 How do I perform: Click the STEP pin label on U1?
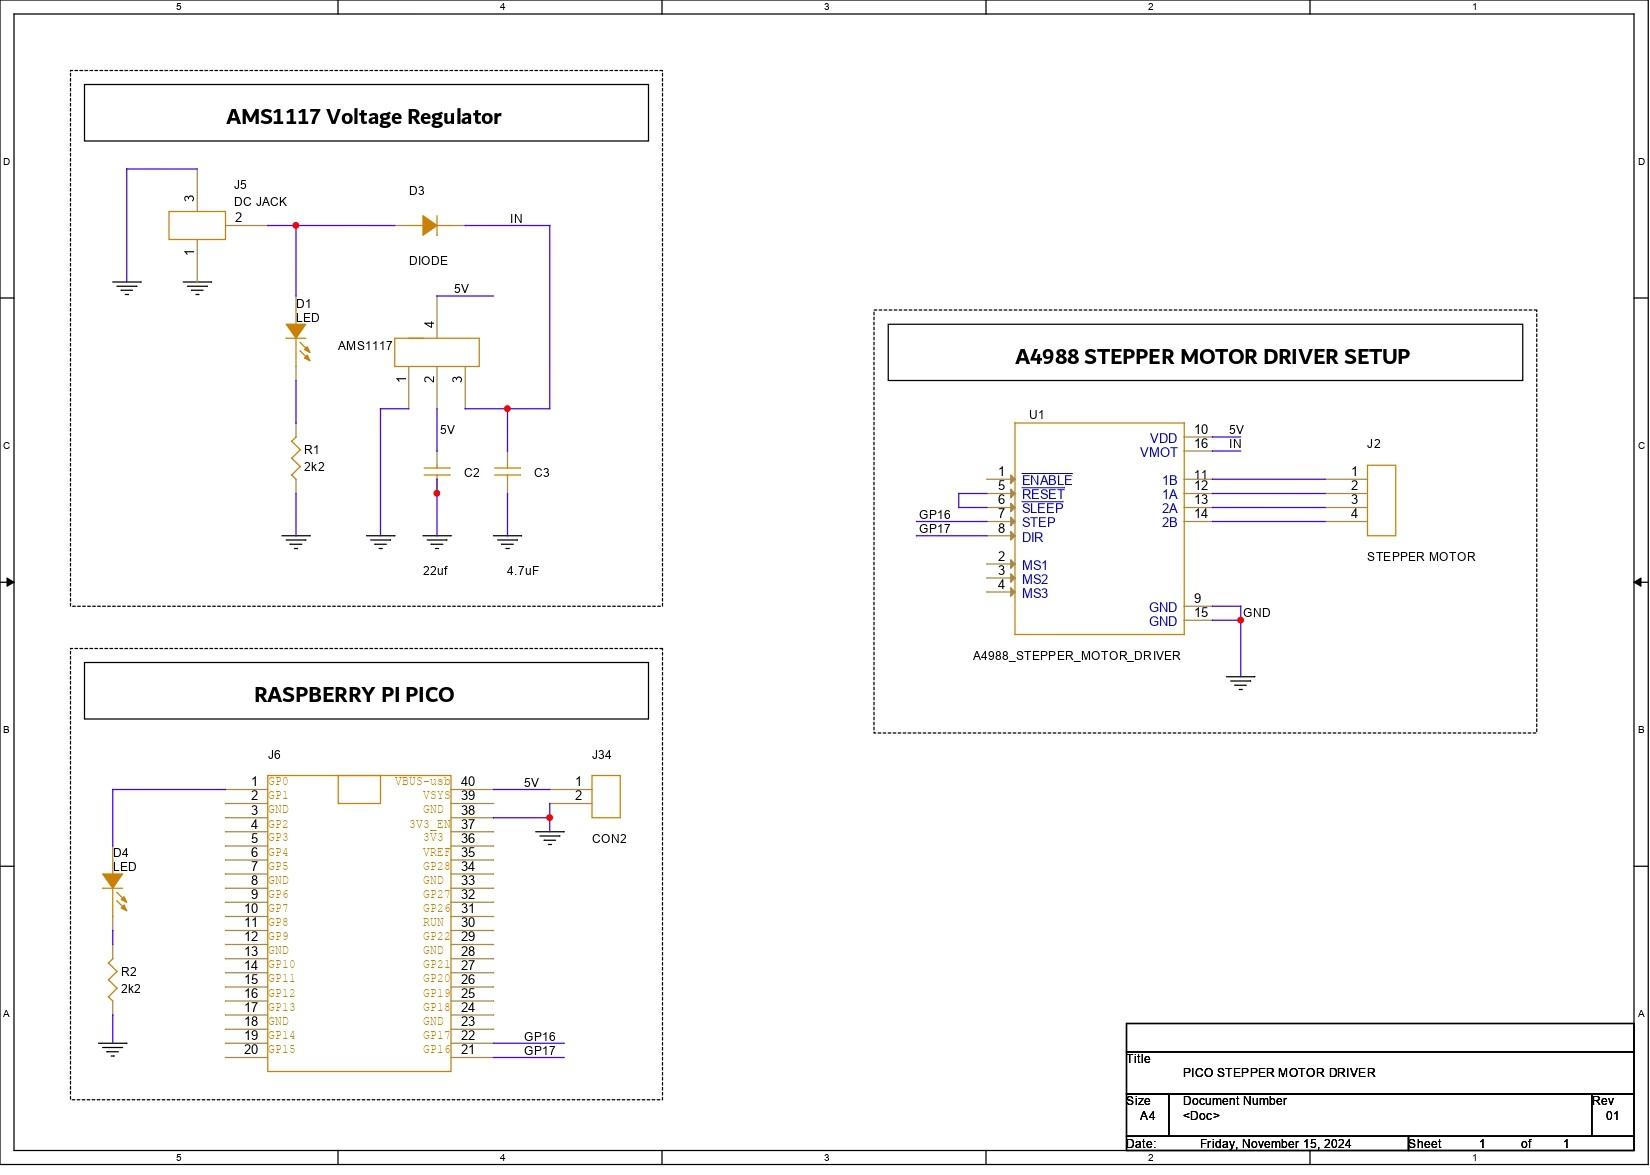(x=1038, y=522)
